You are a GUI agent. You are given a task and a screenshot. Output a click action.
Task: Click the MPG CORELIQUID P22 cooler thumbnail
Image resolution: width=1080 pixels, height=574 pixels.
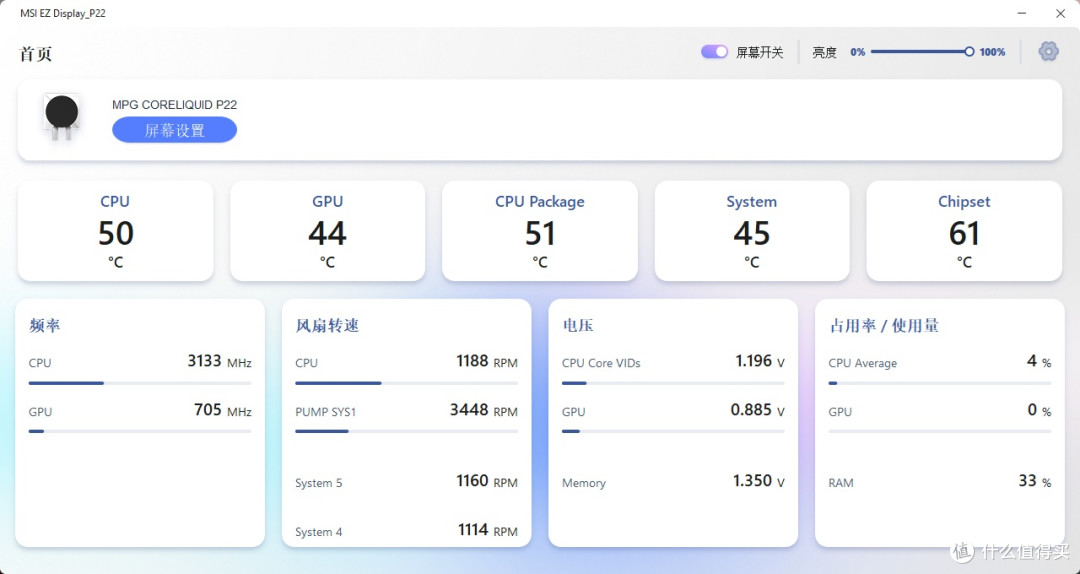tap(62, 116)
